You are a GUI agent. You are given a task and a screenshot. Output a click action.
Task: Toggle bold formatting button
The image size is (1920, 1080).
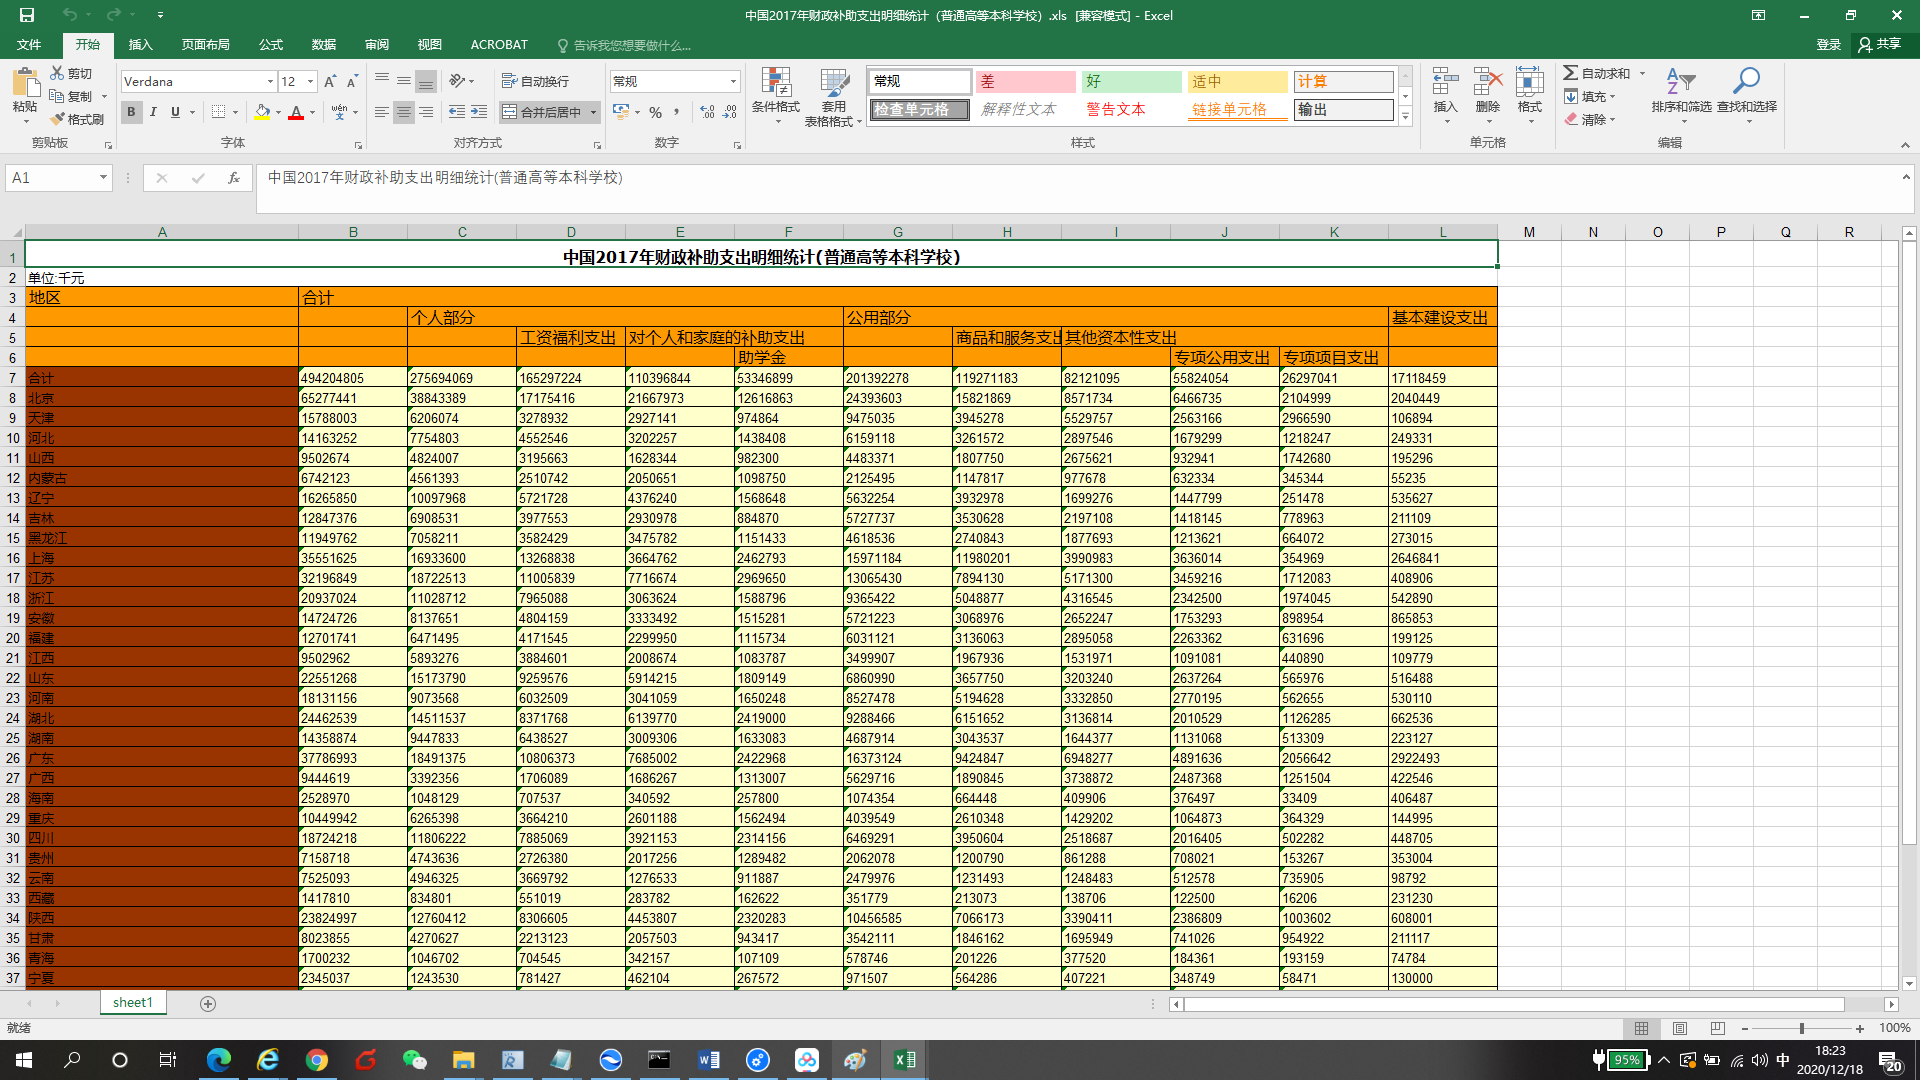(131, 112)
